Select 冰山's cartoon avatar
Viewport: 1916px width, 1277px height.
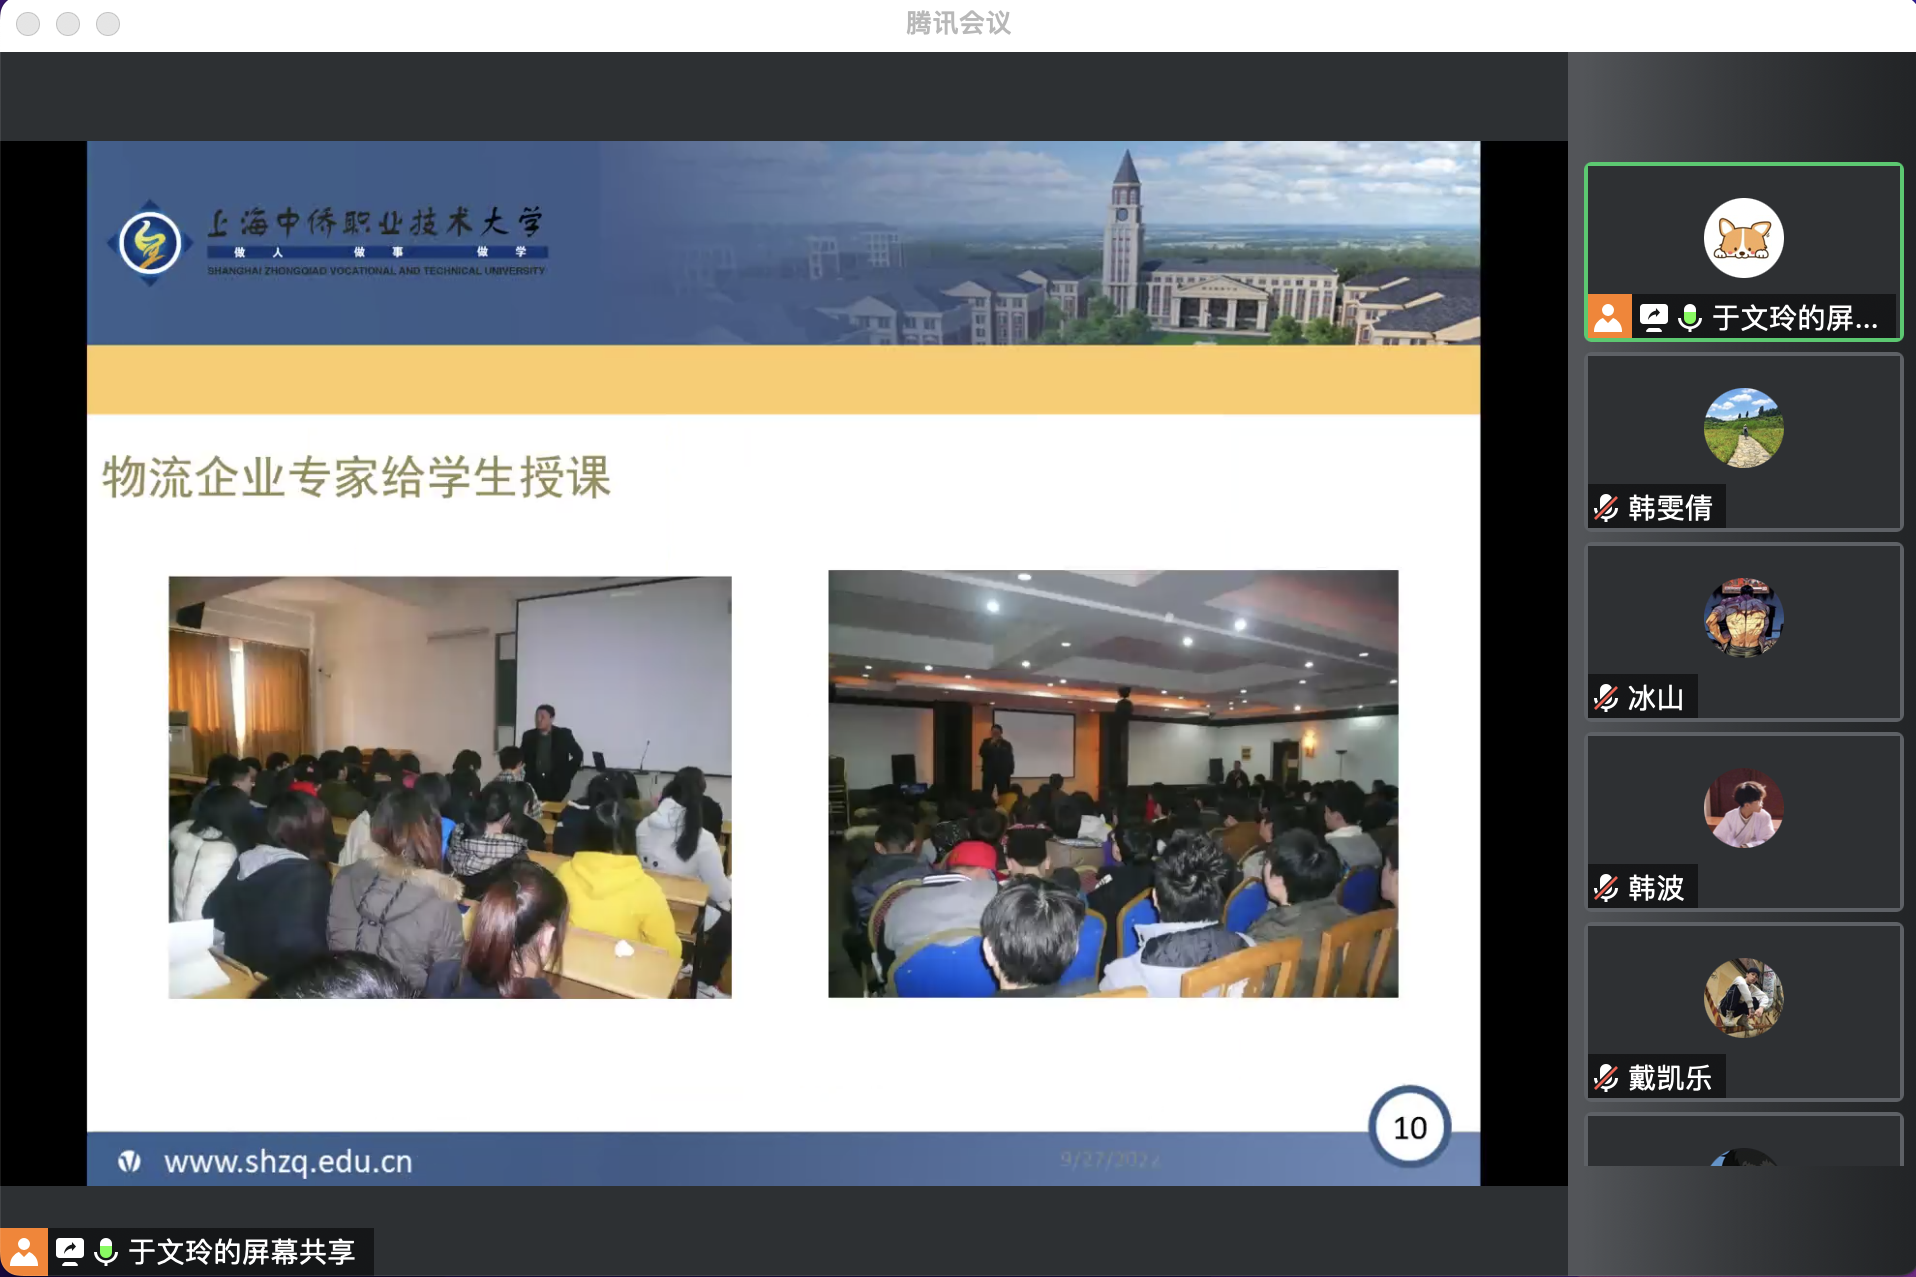coord(1743,618)
